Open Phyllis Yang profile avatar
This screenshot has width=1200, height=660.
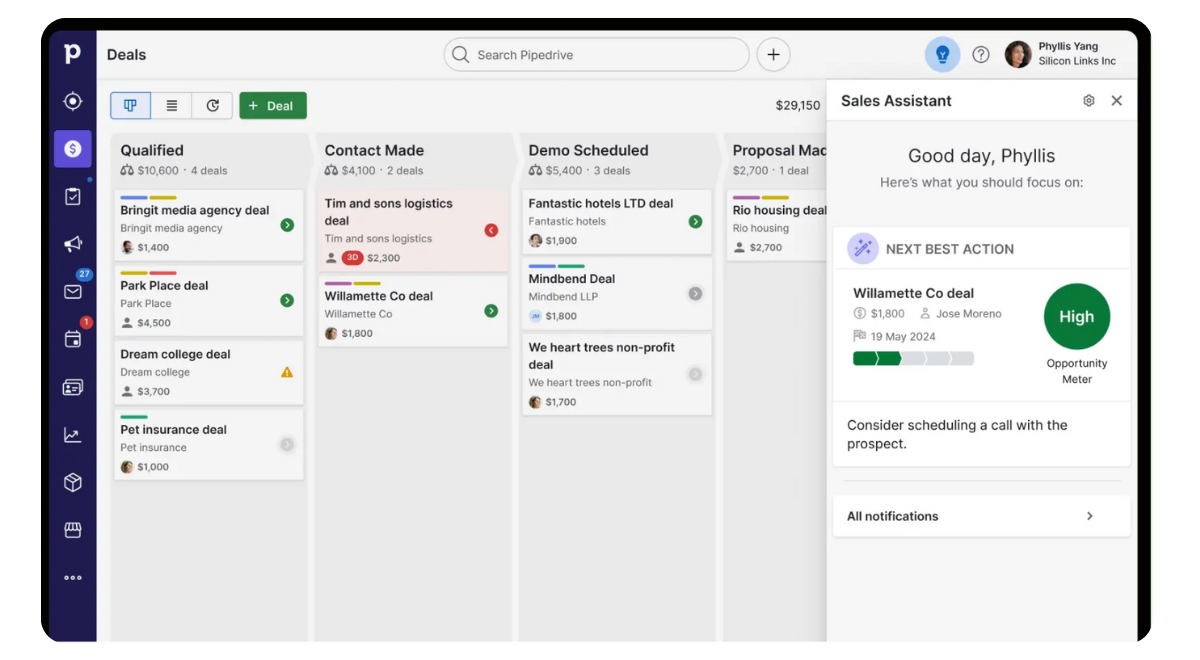(x=1018, y=54)
